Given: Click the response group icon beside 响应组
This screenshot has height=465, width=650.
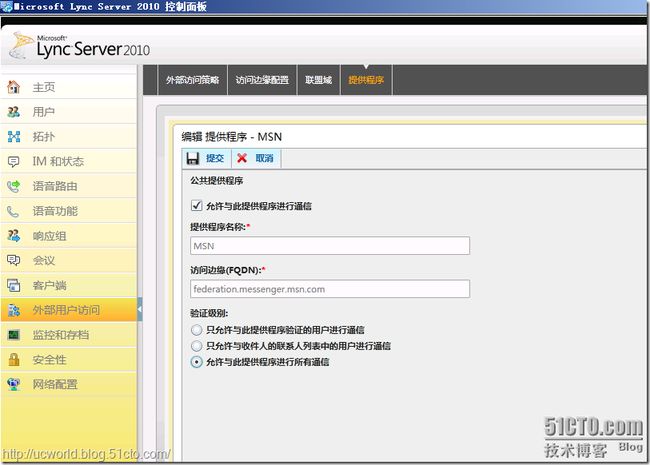Looking at the screenshot, I should [14, 236].
